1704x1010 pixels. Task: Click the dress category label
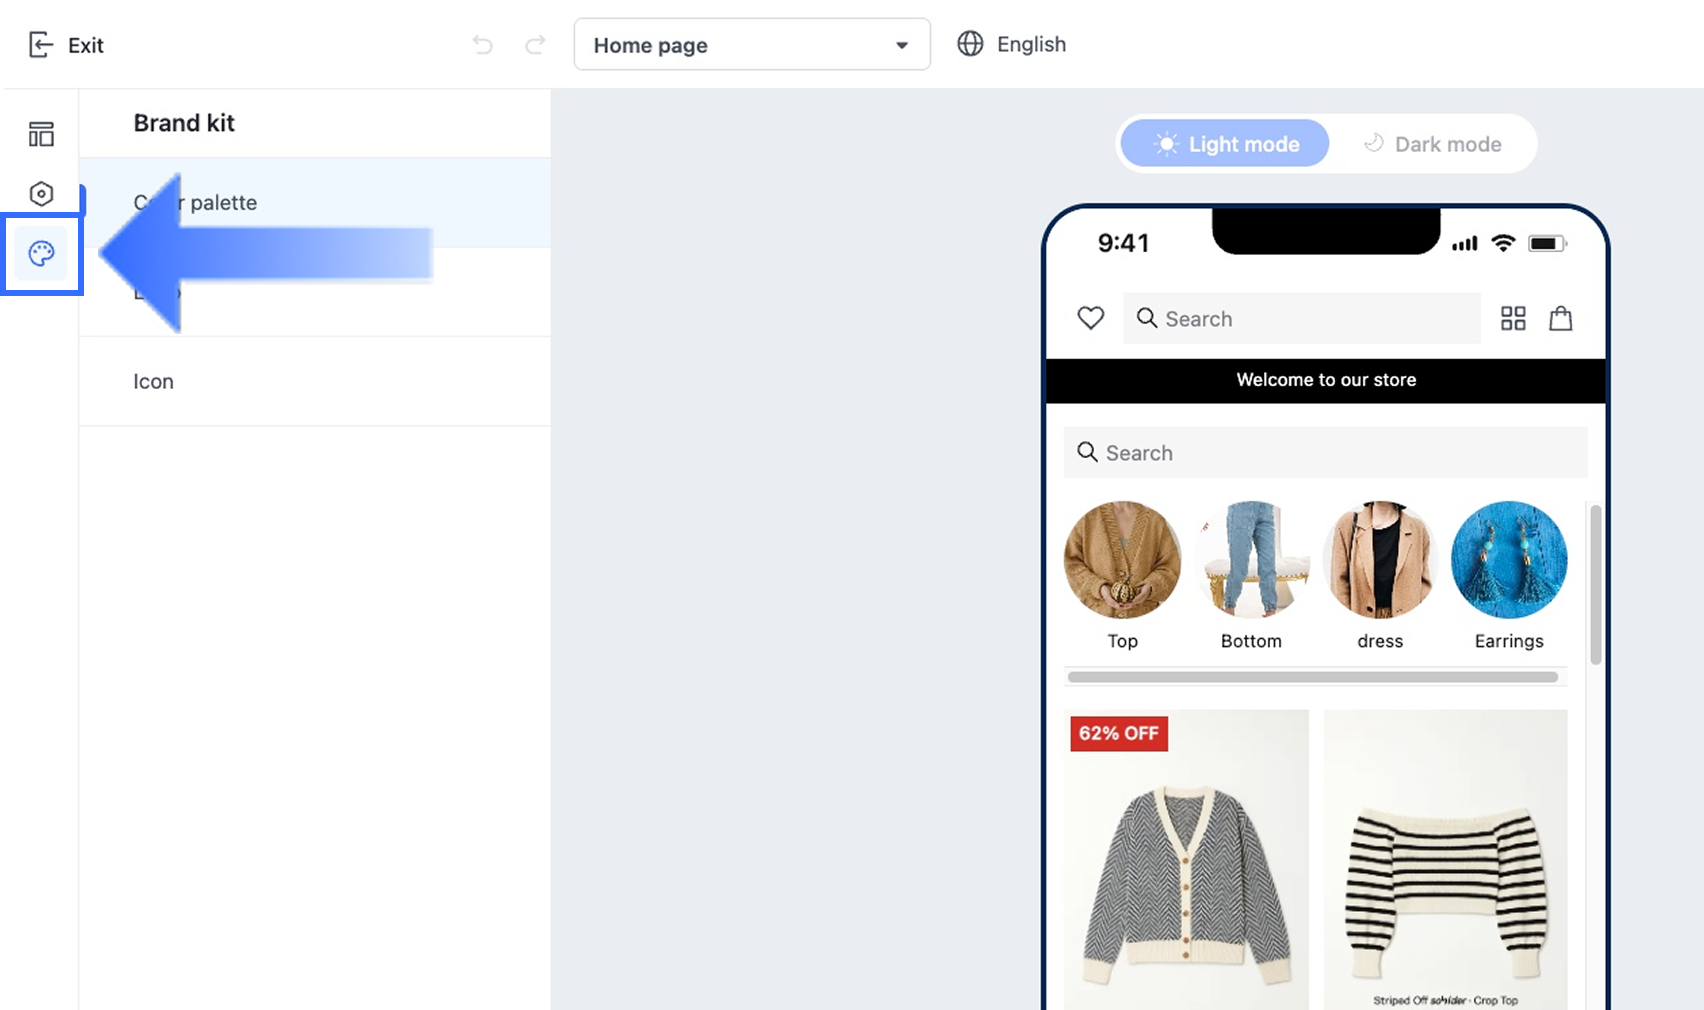(1380, 641)
